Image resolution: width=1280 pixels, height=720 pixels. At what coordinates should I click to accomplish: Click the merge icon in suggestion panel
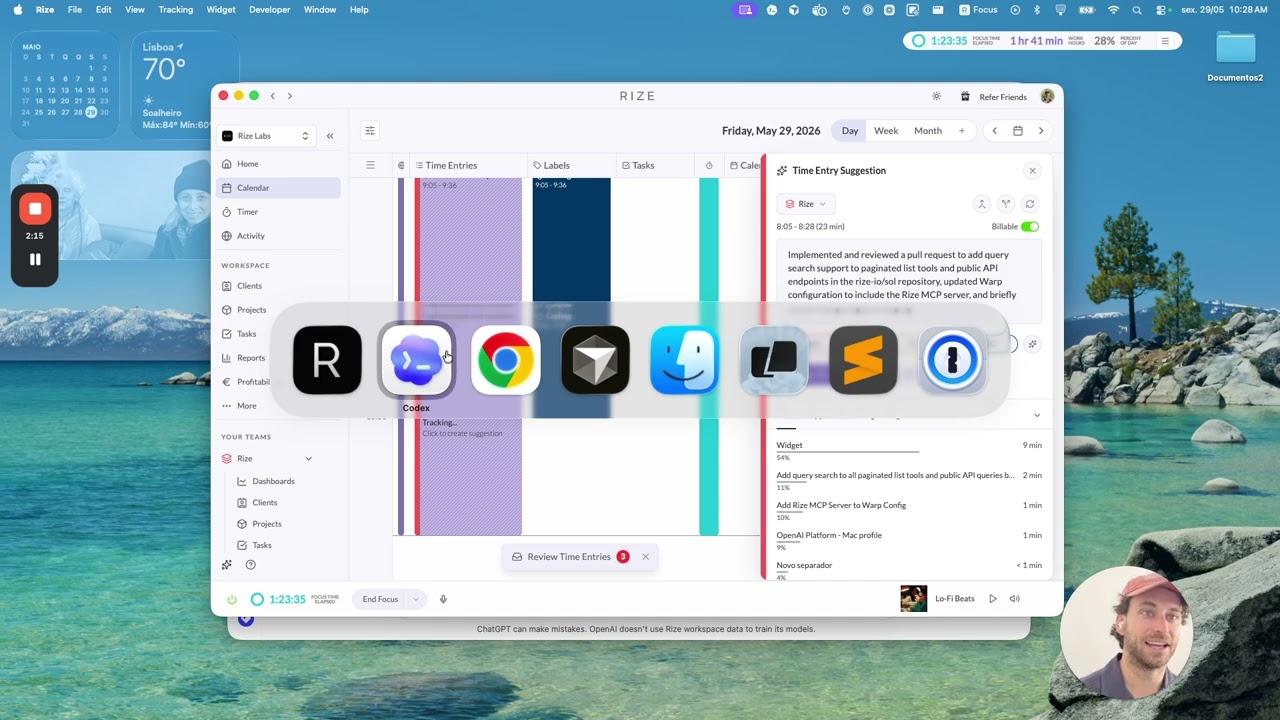click(x=982, y=204)
